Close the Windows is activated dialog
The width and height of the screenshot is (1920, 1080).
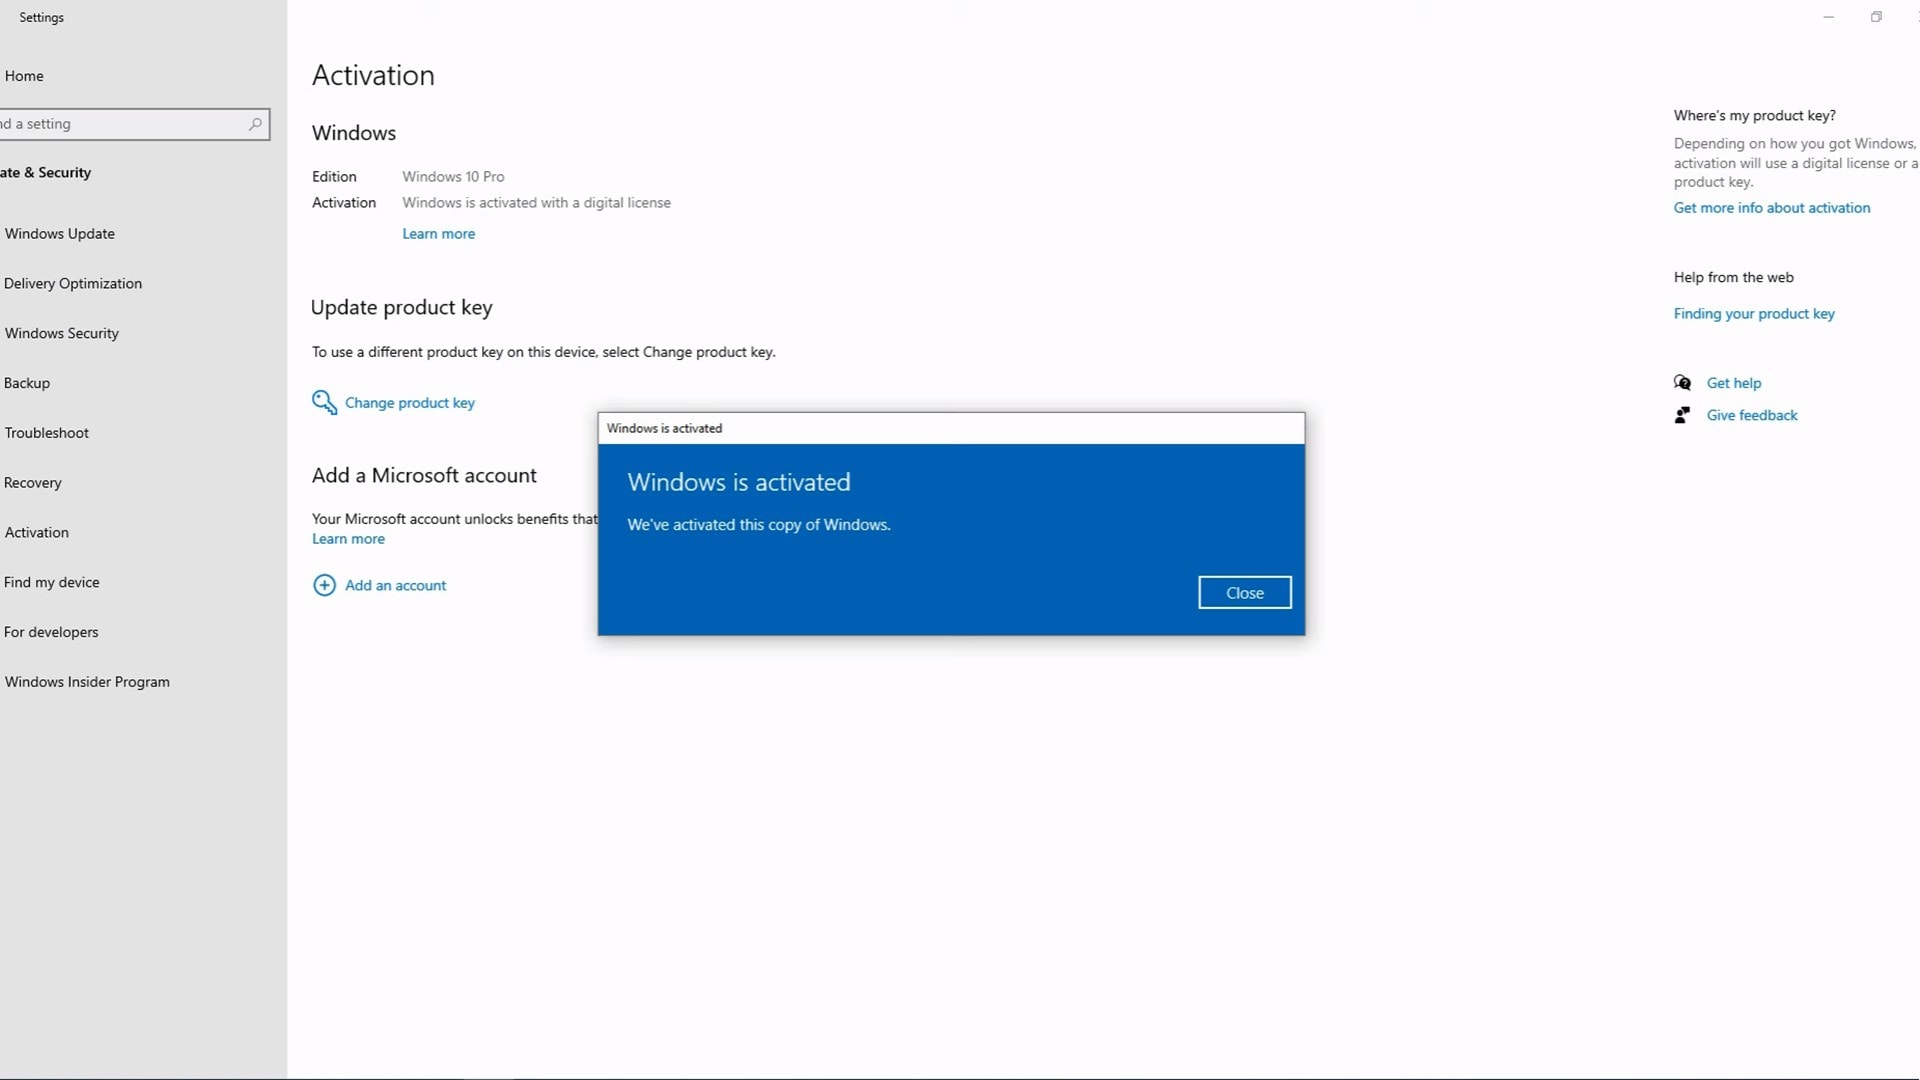[1244, 593]
